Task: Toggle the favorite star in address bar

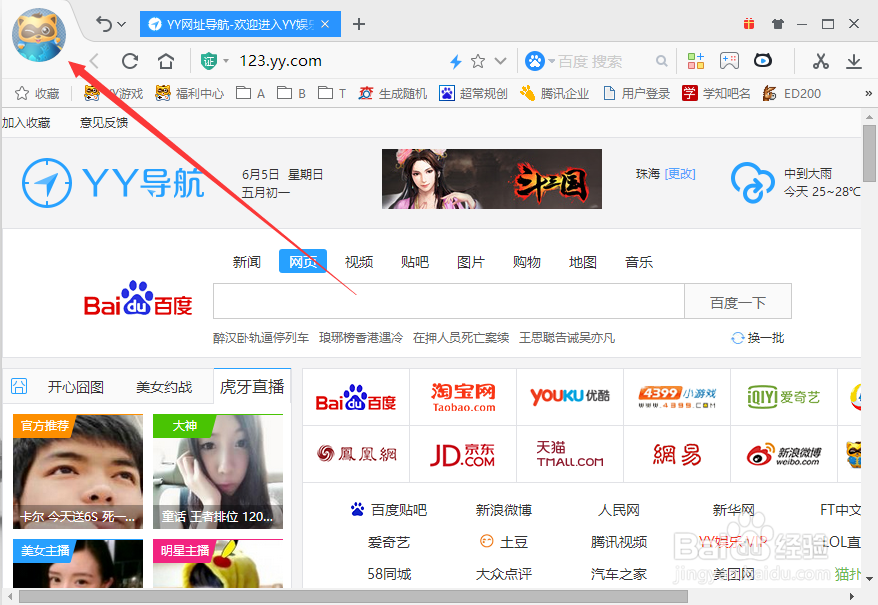Action: tap(478, 60)
